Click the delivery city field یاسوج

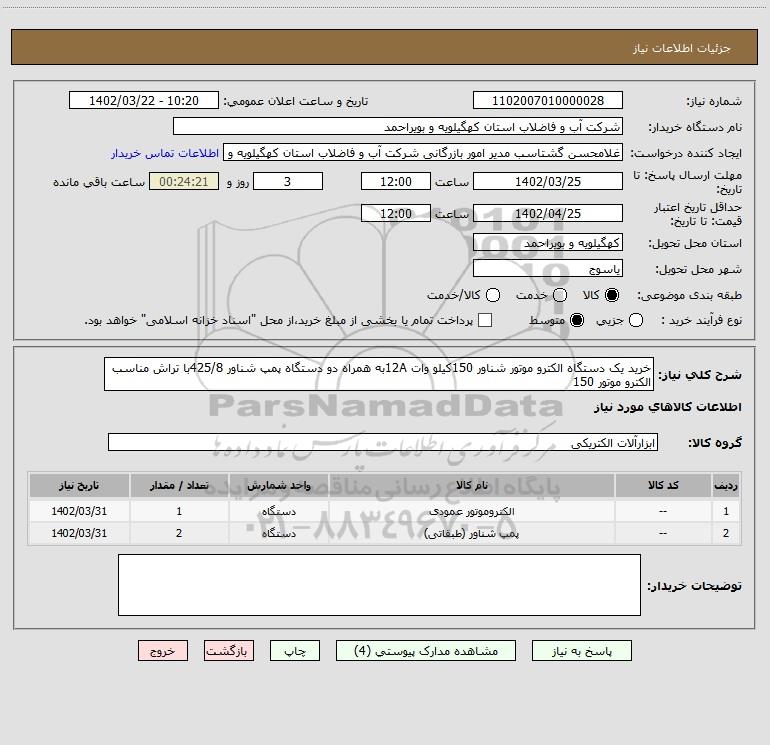tap(548, 269)
